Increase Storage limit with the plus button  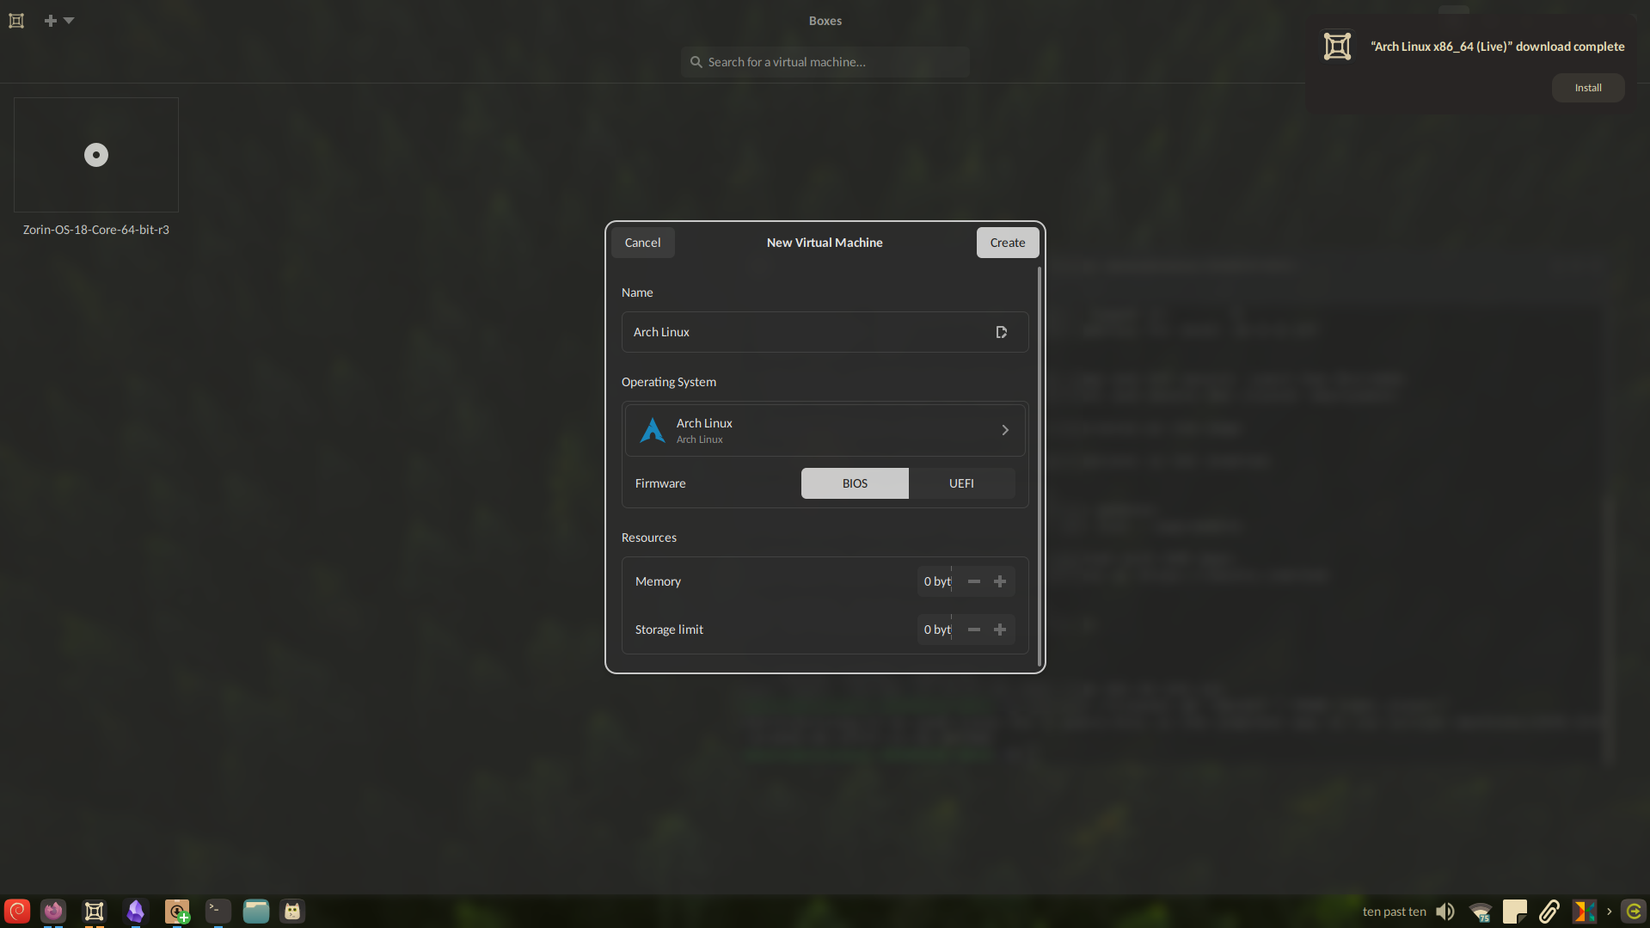point(999,629)
